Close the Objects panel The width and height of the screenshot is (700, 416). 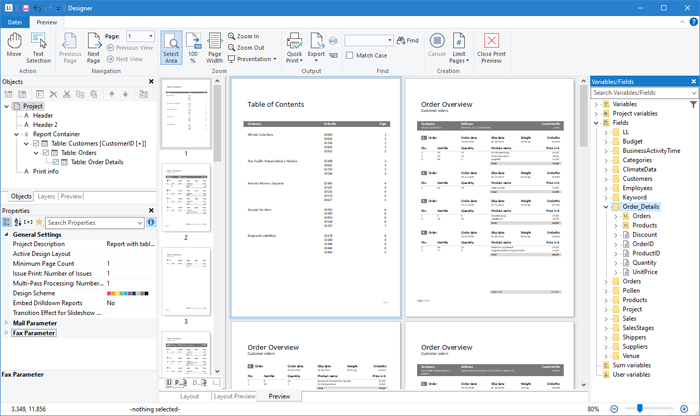click(151, 82)
